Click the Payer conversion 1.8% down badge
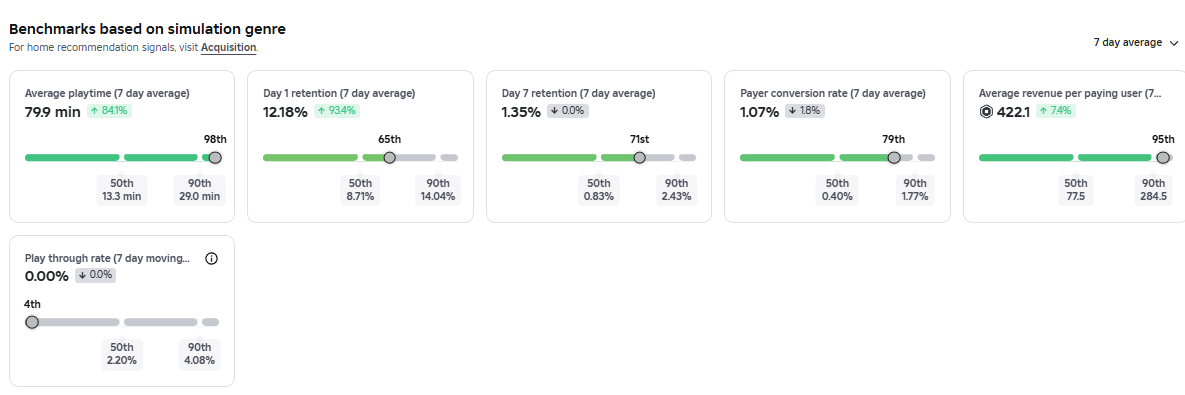The height and width of the screenshot is (395, 1185). click(x=805, y=111)
